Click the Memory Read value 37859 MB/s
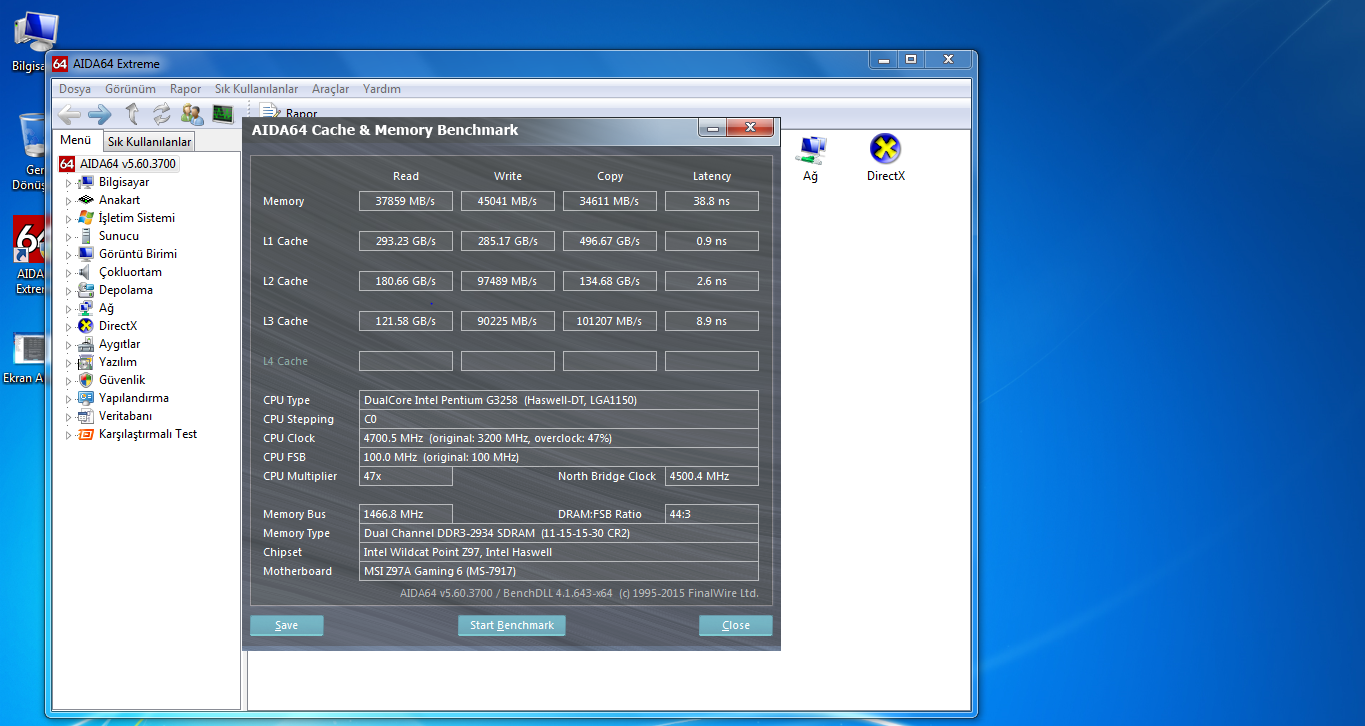Viewport: 1365px width, 726px height. pos(406,201)
